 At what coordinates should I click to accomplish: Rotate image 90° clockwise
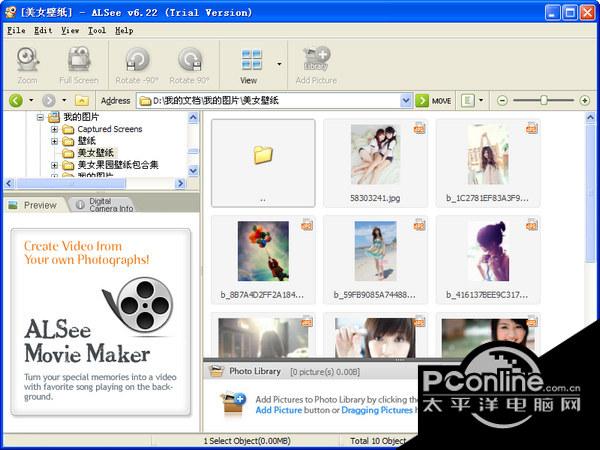coord(189,59)
